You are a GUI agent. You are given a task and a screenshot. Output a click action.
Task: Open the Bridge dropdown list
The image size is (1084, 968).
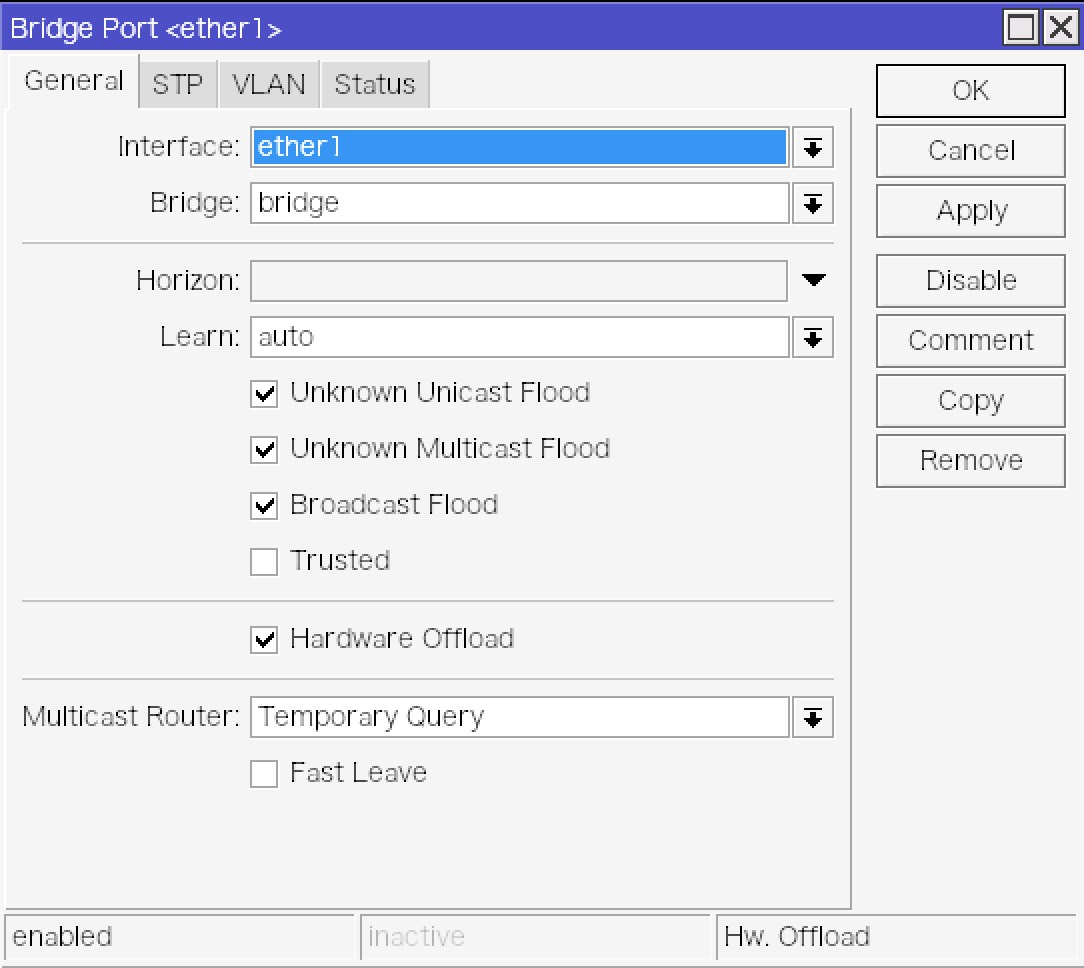(x=813, y=204)
